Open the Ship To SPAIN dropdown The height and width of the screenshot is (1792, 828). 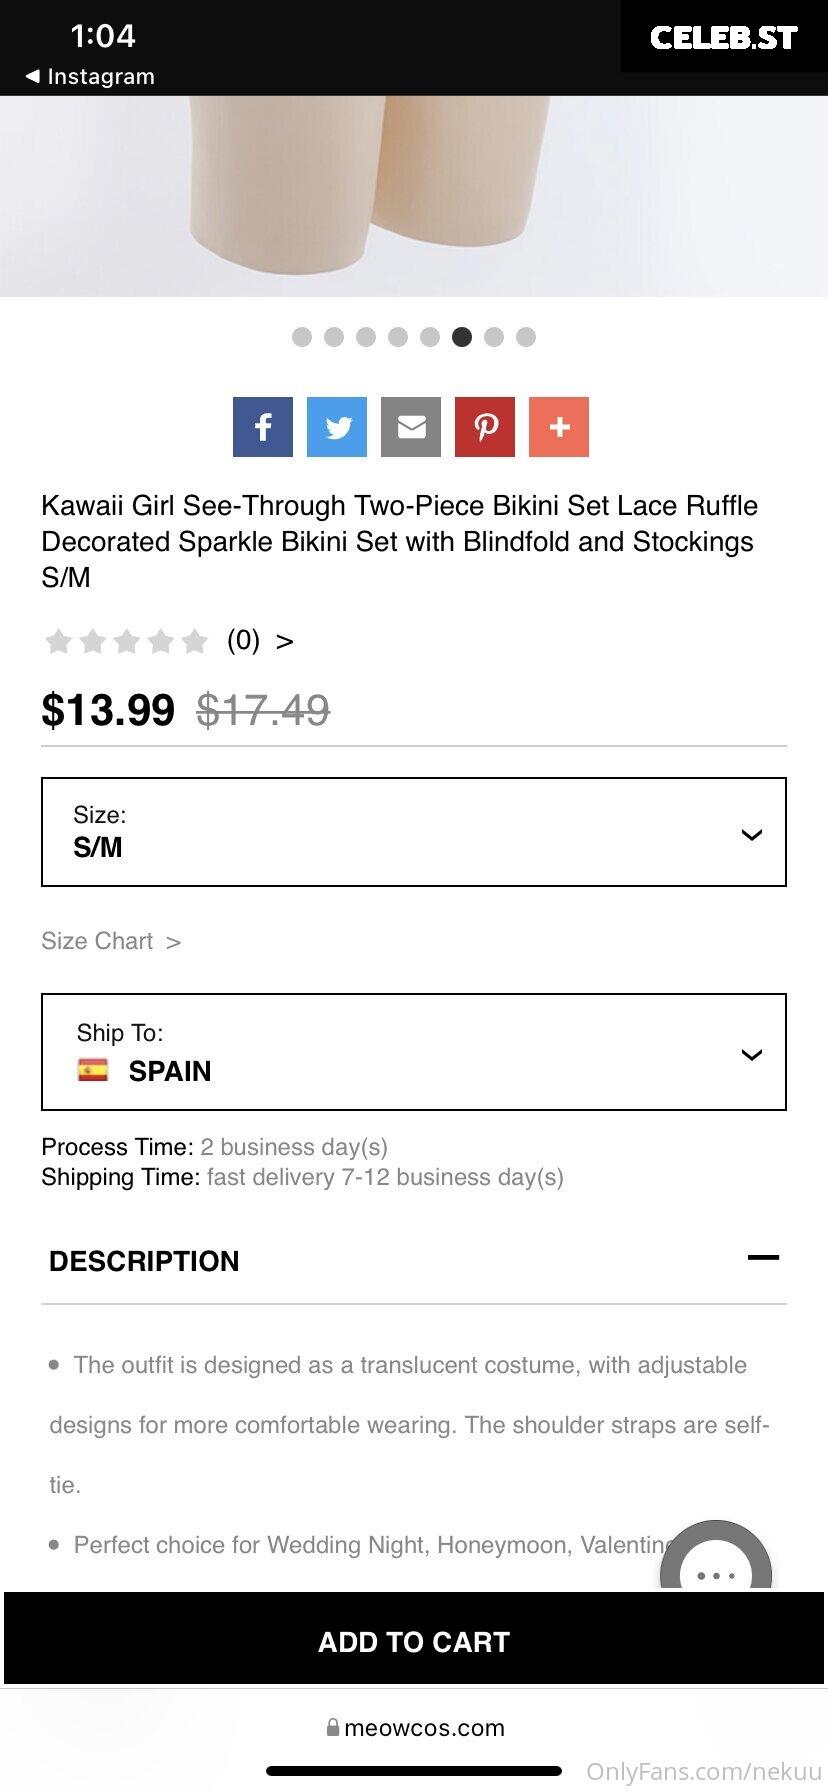414,1052
